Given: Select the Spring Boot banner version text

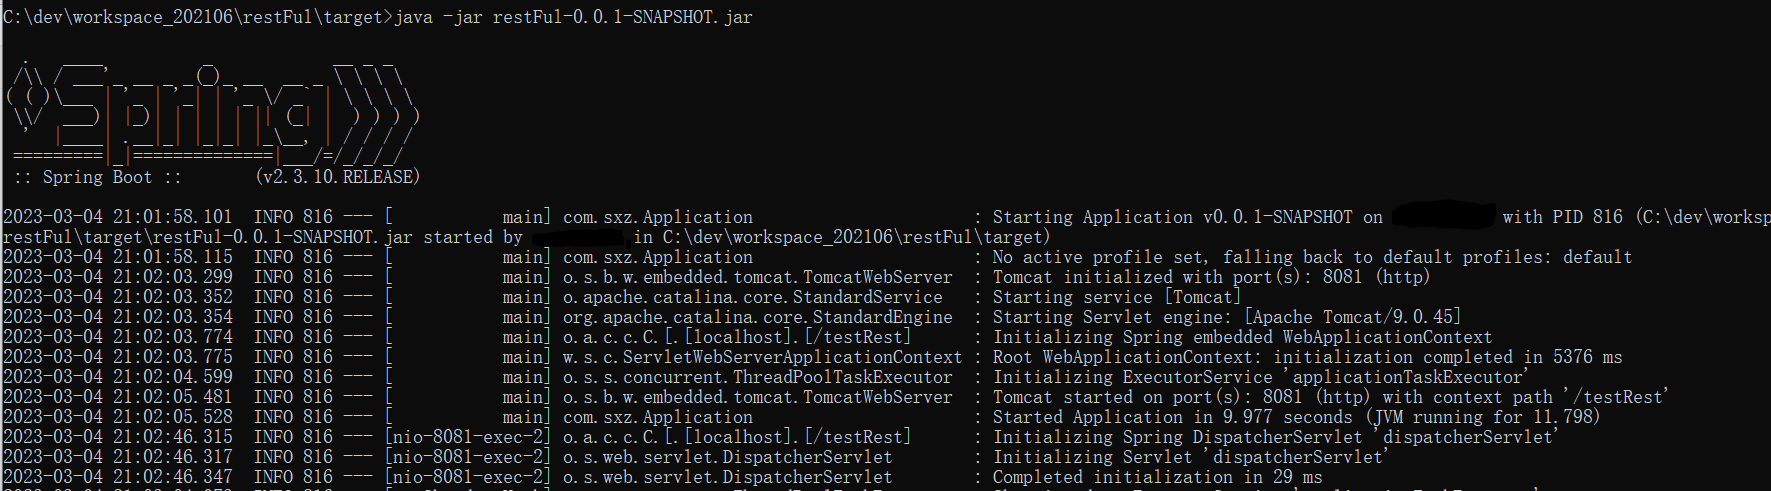Looking at the screenshot, I should point(338,177).
